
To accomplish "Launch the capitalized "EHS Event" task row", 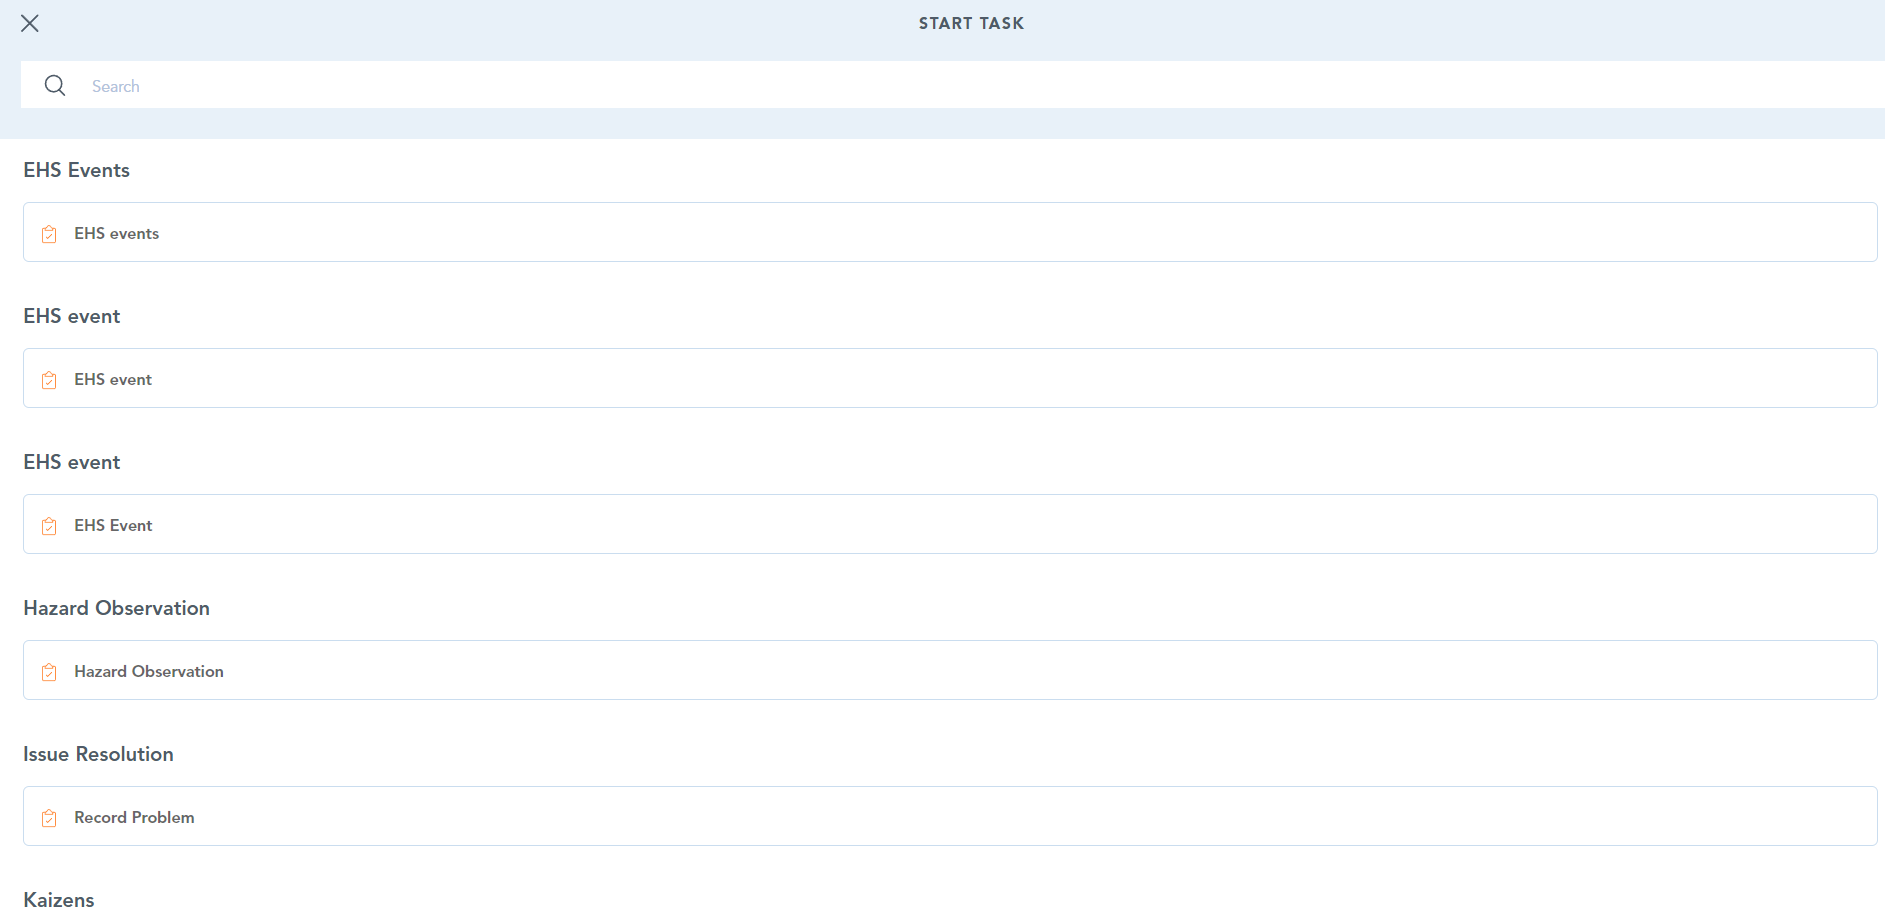I will [x=949, y=525].
